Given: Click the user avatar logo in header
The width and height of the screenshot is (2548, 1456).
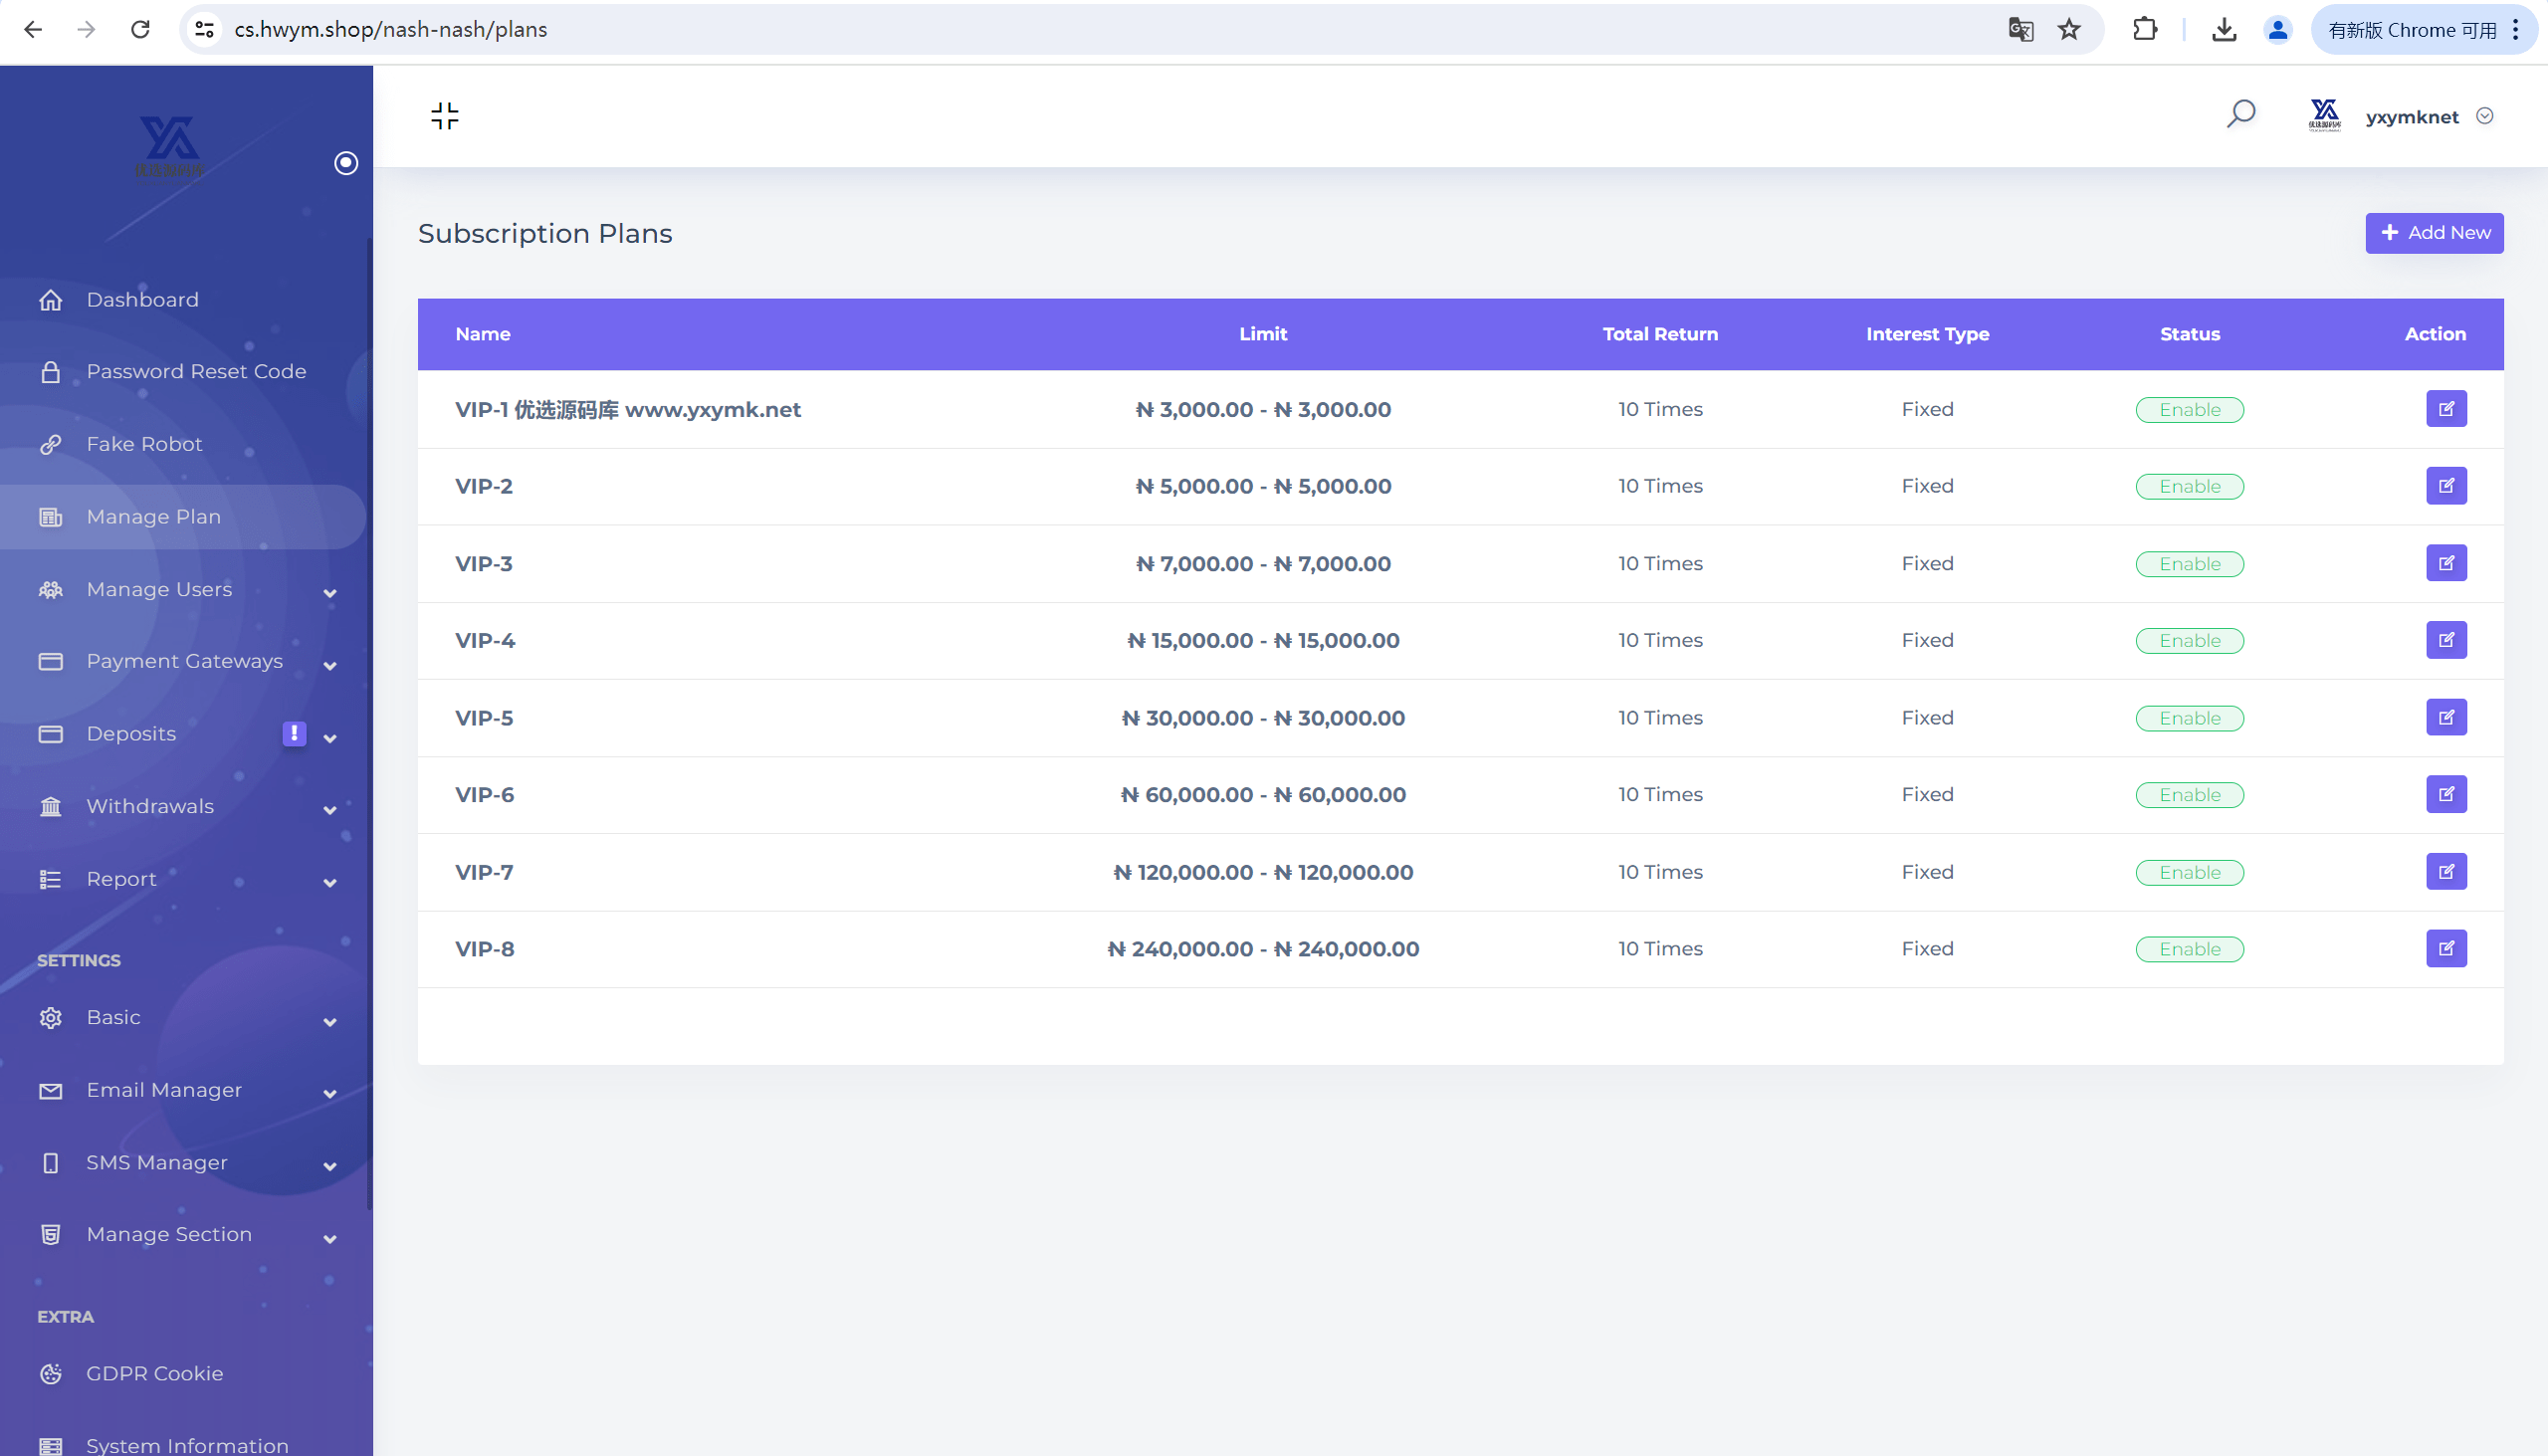Looking at the screenshot, I should [2324, 115].
